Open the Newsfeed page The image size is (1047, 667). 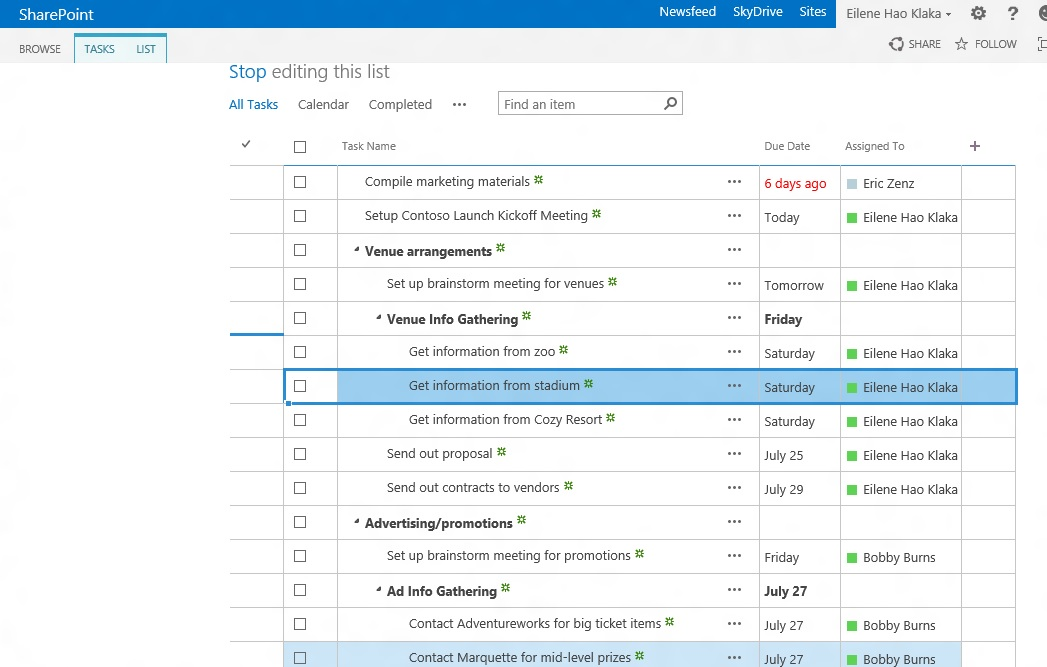(687, 12)
